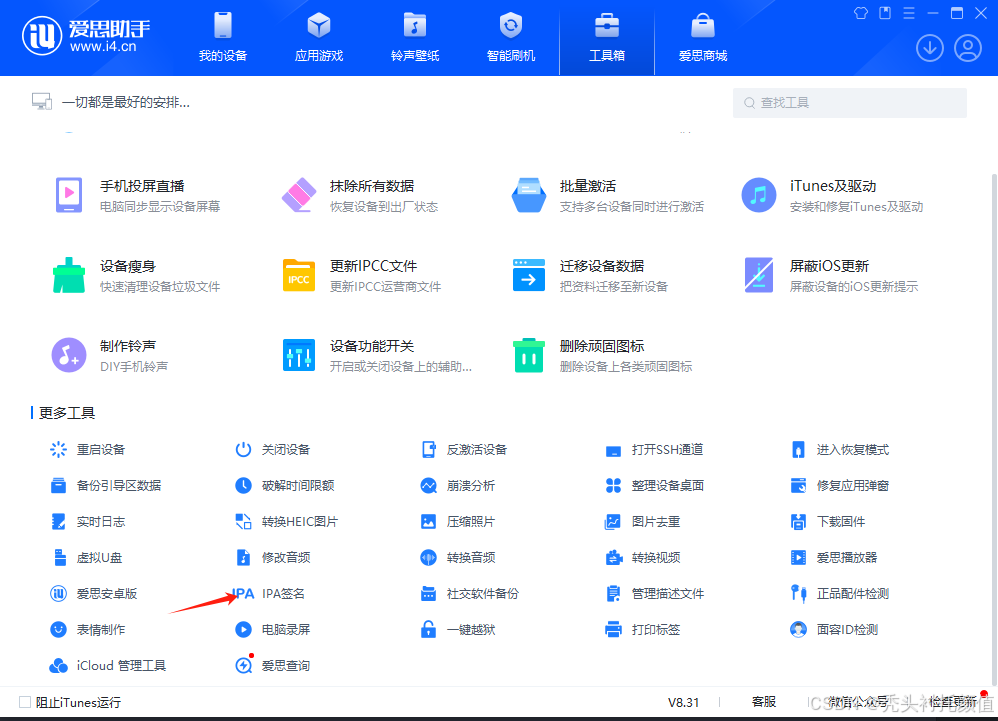Enable 阻止iTunes运行 checkbox

25,702
